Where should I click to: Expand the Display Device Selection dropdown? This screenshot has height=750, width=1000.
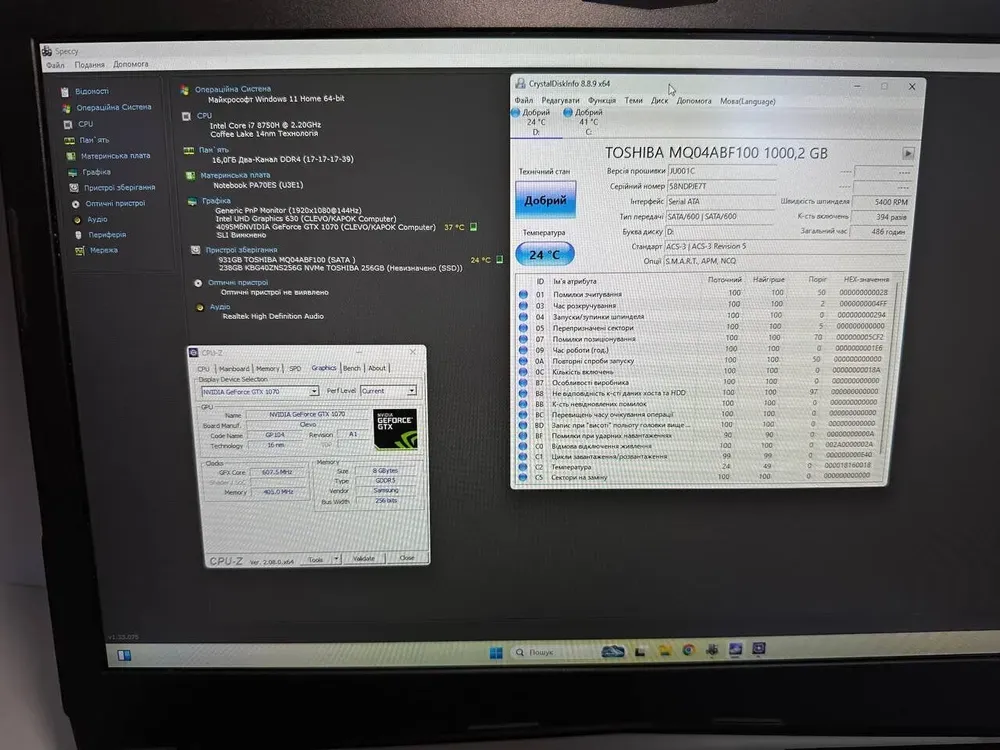pyautogui.click(x=312, y=391)
